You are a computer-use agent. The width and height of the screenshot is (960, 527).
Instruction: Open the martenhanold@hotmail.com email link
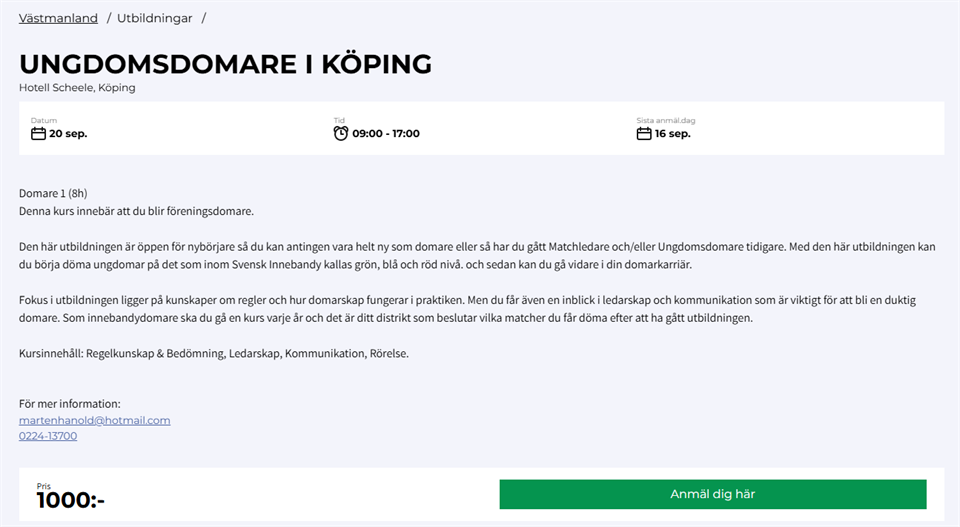tap(95, 420)
